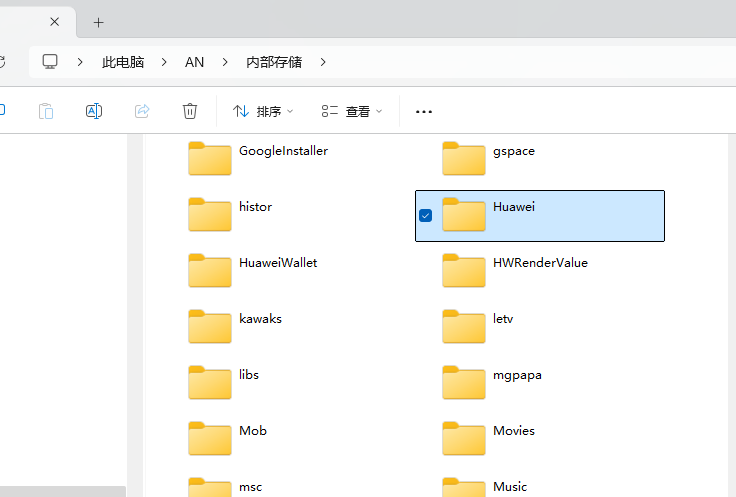Click the HWRenderValue folder name
The image size is (736, 497).
[x=540, y=263]
